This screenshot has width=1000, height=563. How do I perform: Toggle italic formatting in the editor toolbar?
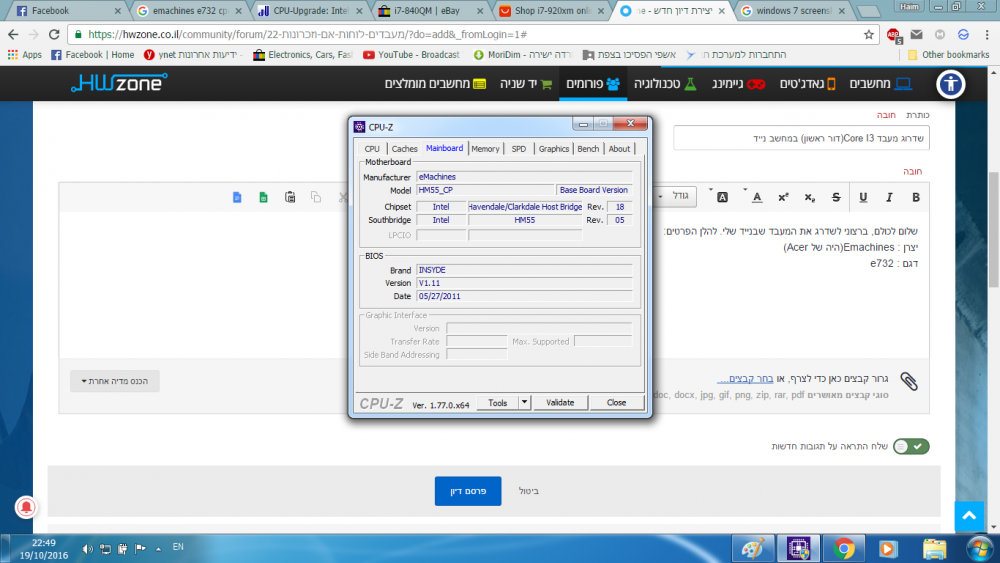889,197
